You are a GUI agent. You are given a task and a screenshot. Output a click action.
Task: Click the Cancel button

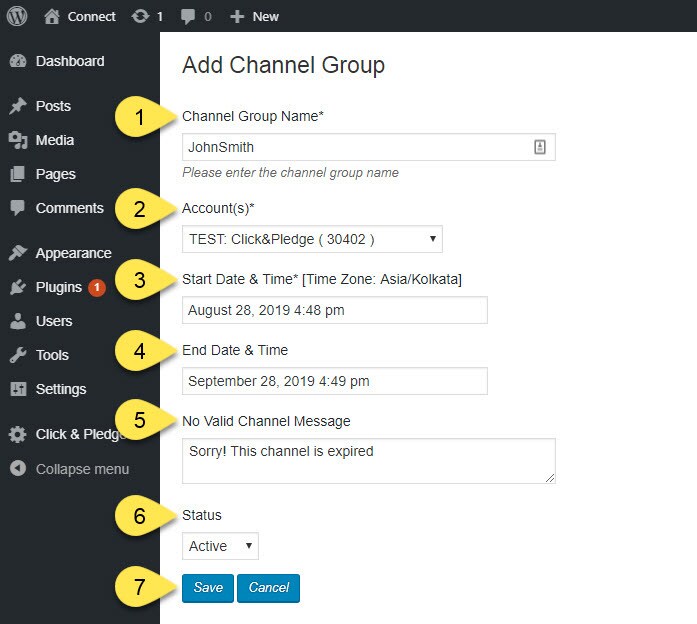click(x=268, y=588)
